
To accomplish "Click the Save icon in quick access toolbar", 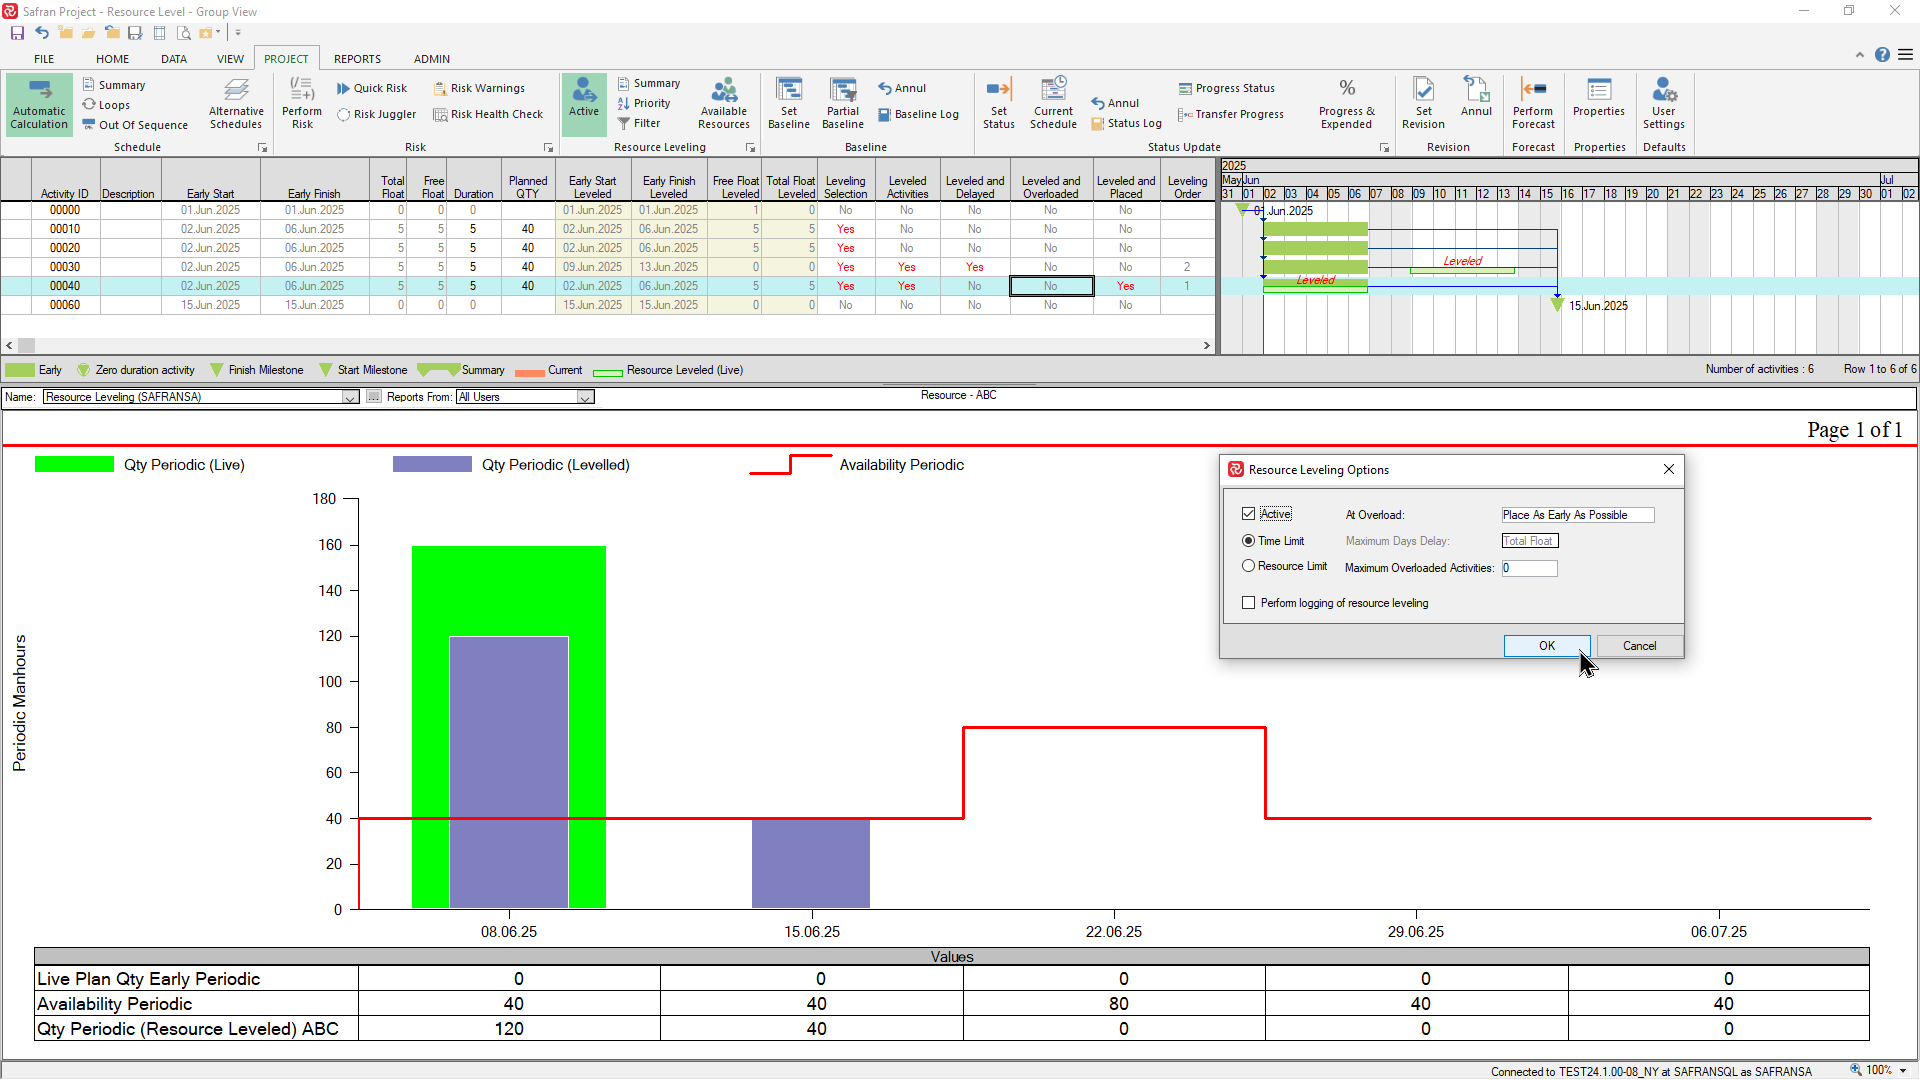I will point(17,33).
